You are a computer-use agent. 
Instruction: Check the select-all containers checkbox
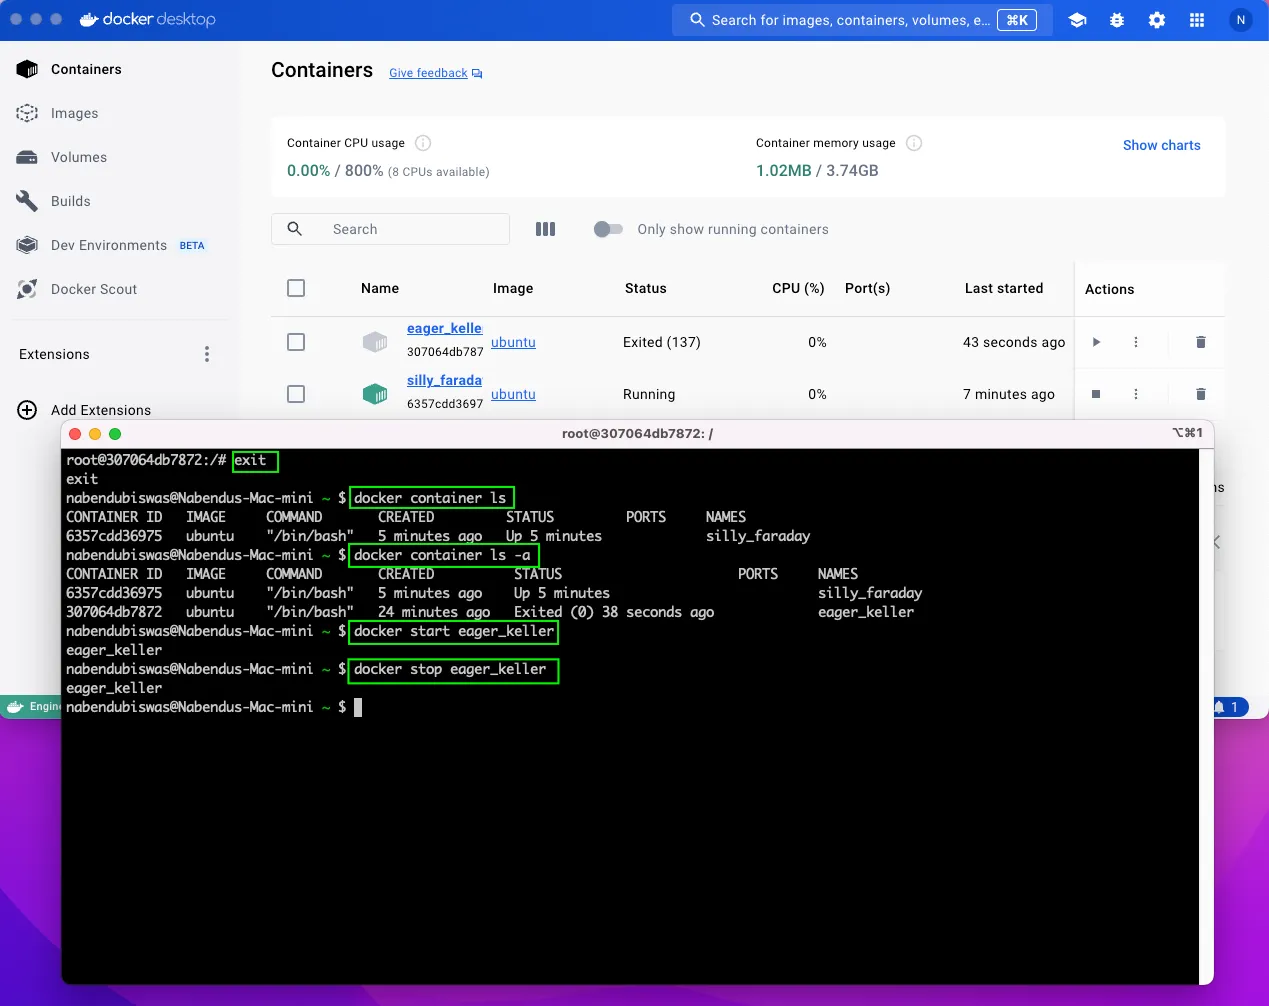click(296, 288)
